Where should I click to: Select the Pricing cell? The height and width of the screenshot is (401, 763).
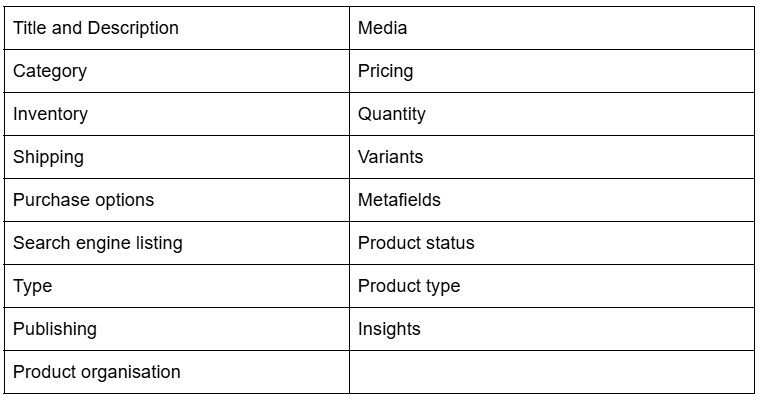pyautogui.click(x=552, y=71)
